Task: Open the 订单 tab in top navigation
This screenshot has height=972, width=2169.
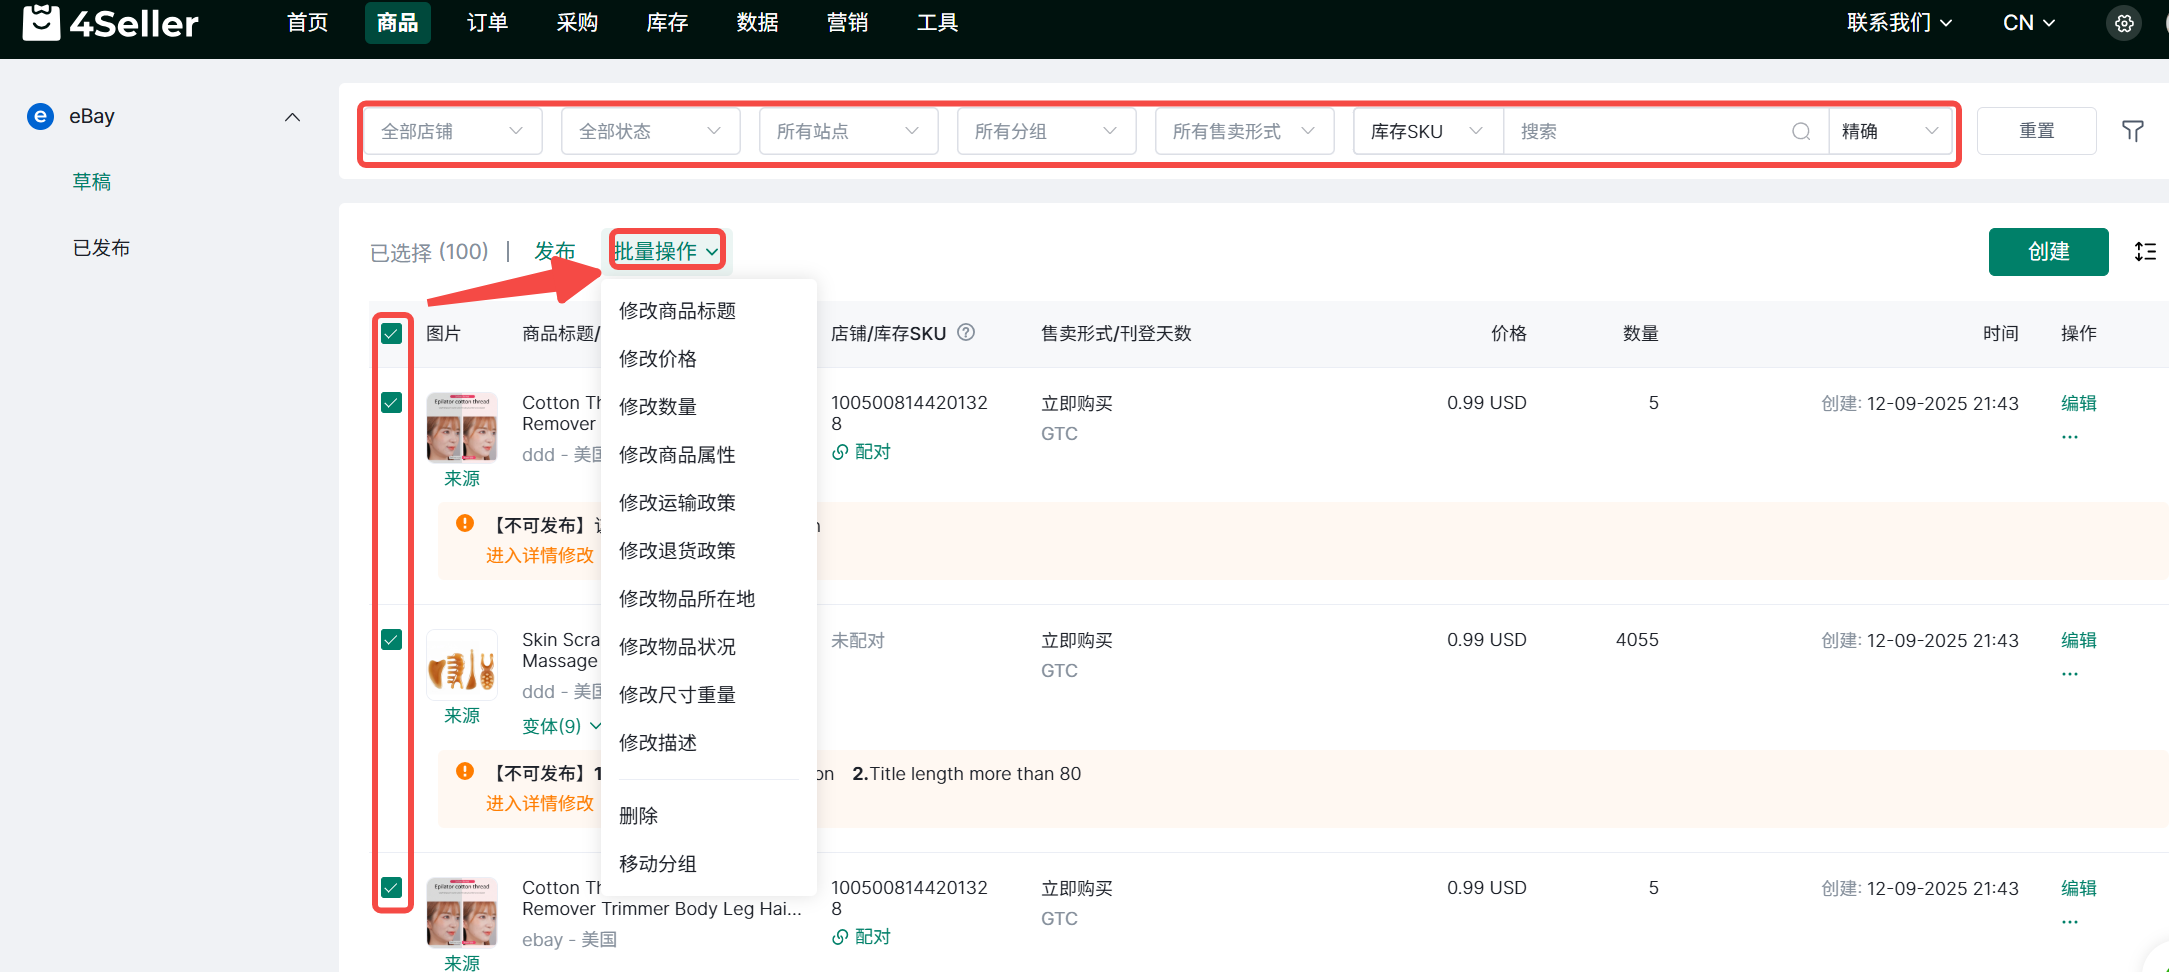Action: pos(487,23)
